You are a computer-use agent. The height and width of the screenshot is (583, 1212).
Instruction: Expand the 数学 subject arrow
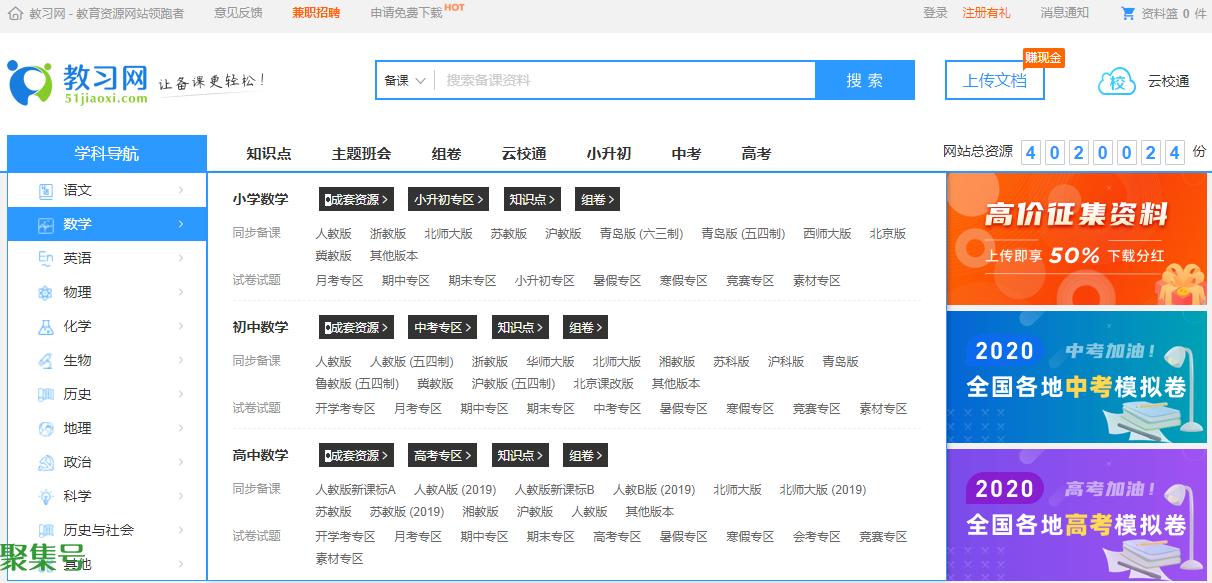181,224
